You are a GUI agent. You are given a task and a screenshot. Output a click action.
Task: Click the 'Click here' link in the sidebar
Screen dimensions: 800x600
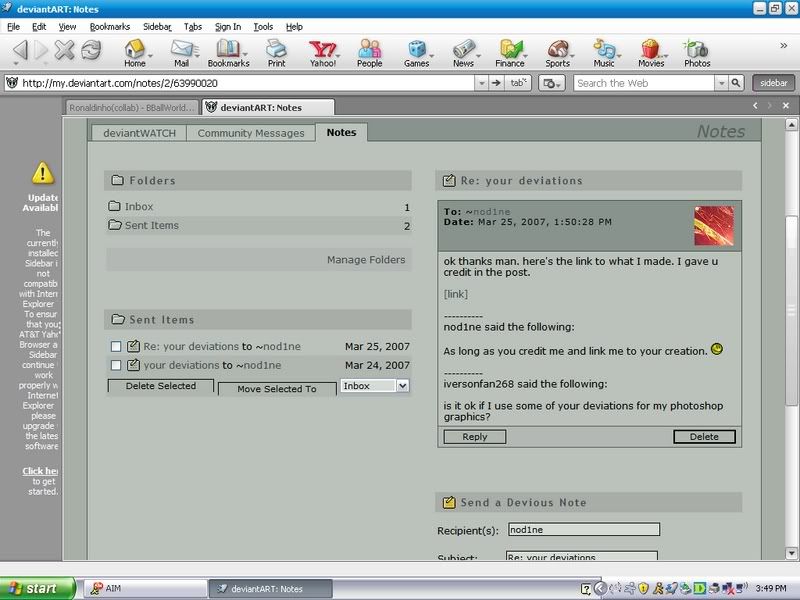tap(40, 471)
